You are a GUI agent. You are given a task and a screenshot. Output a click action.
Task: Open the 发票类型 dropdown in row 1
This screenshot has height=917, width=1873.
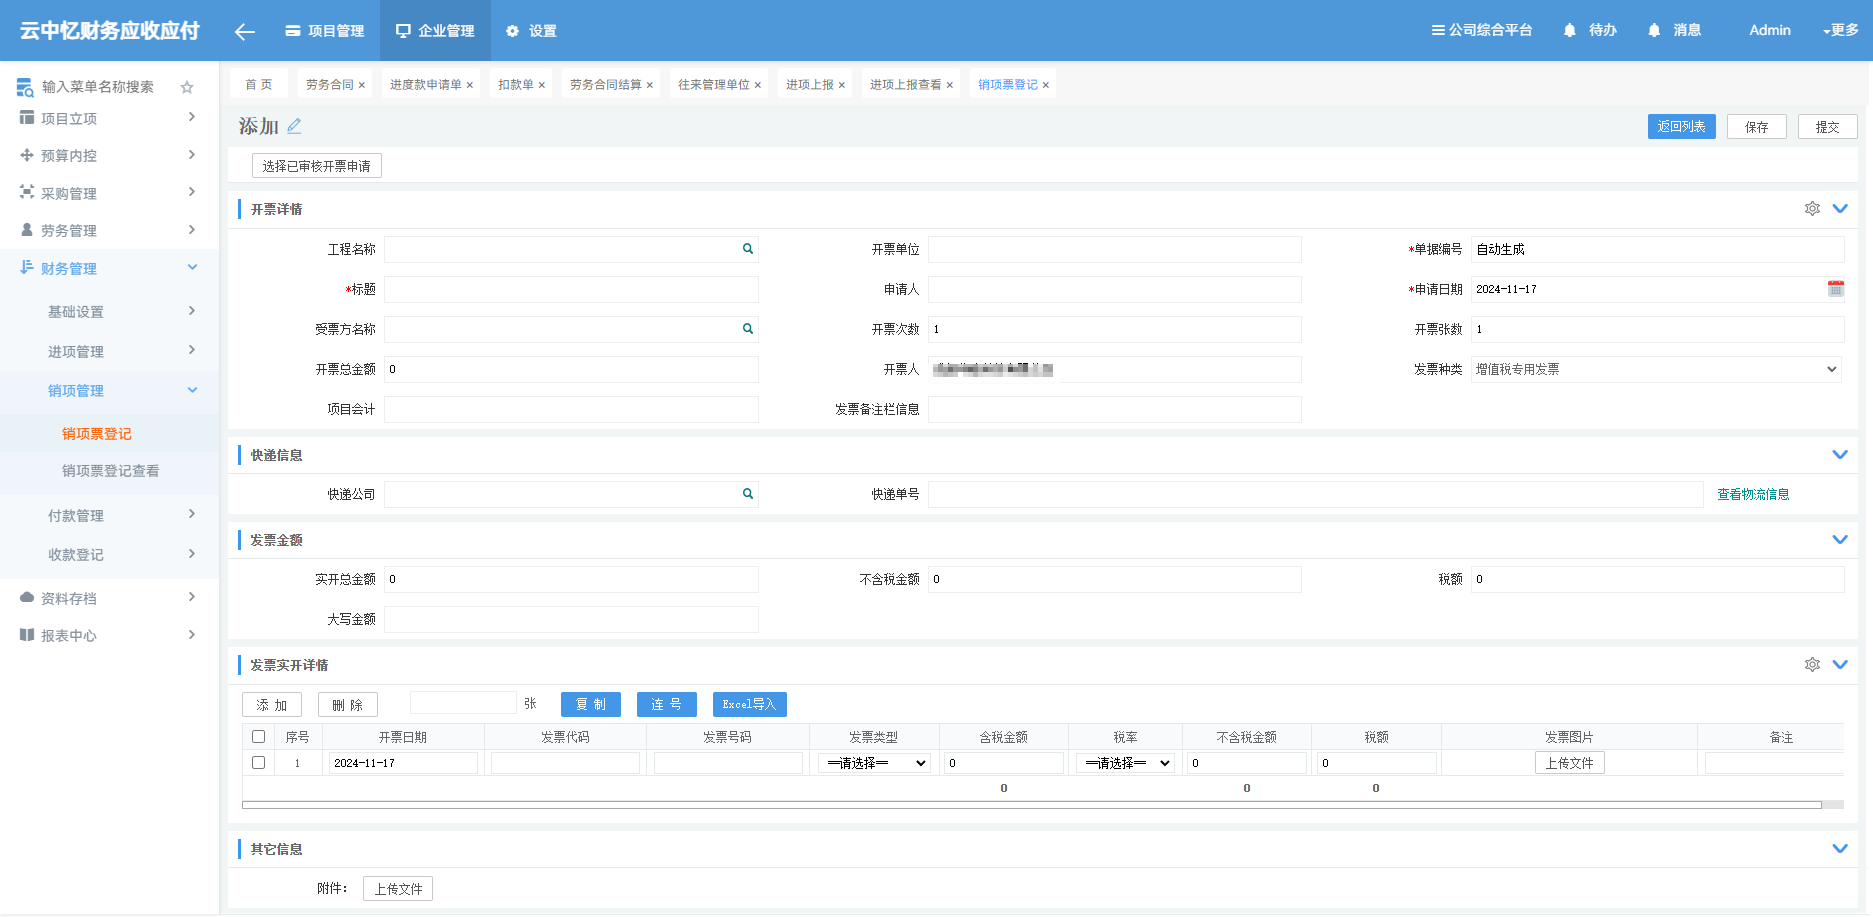point(874,763)
